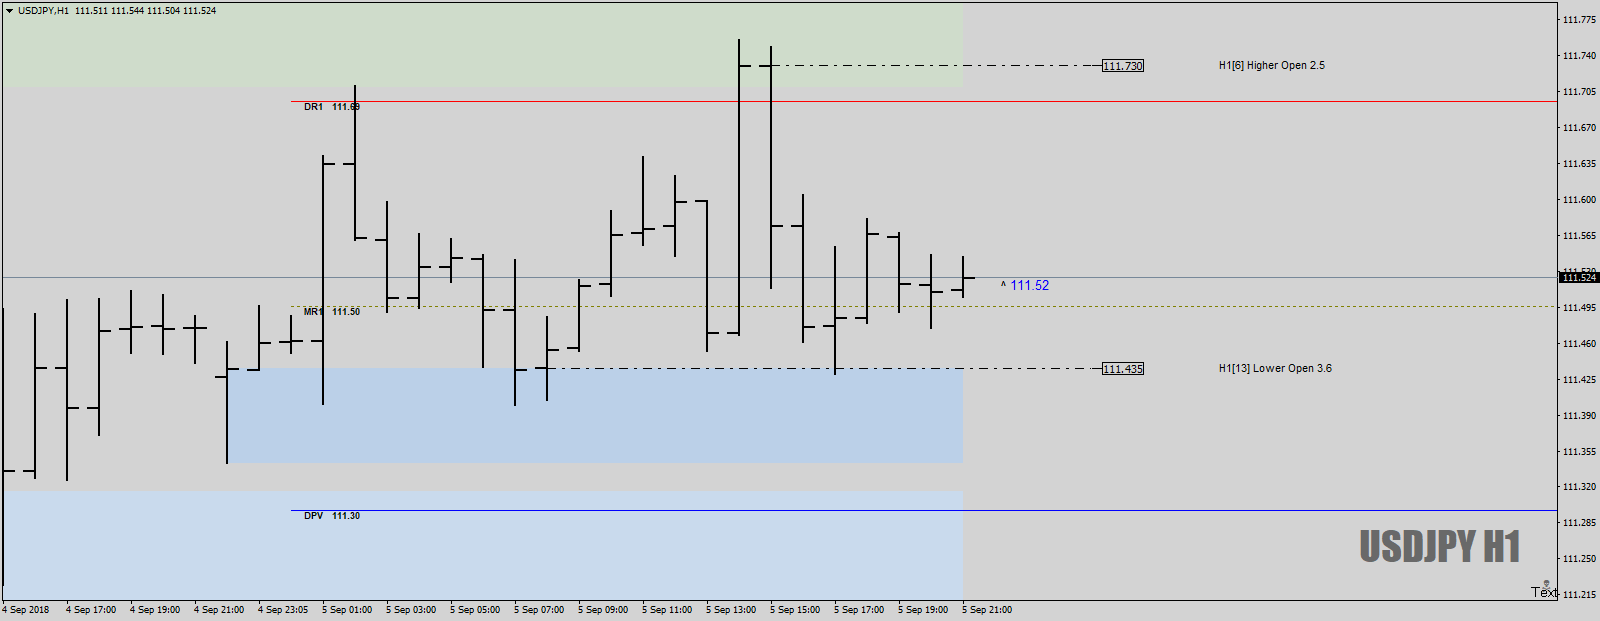The image size is (1600, 621).
Task: Click the '5 Sep 03:00' time axis label
Action: (411, 610)
